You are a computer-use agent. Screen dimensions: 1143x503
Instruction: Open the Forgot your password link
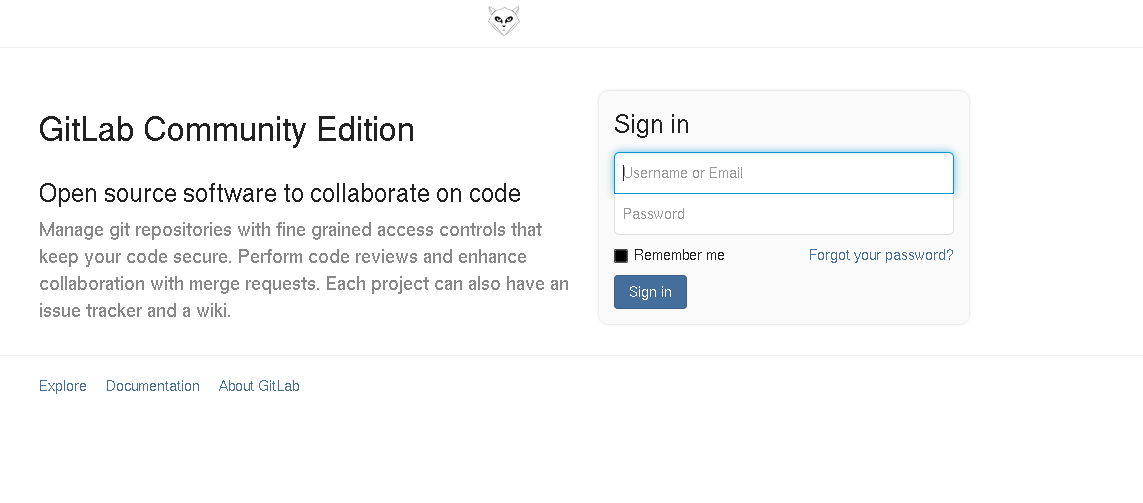tap(881, 255)
